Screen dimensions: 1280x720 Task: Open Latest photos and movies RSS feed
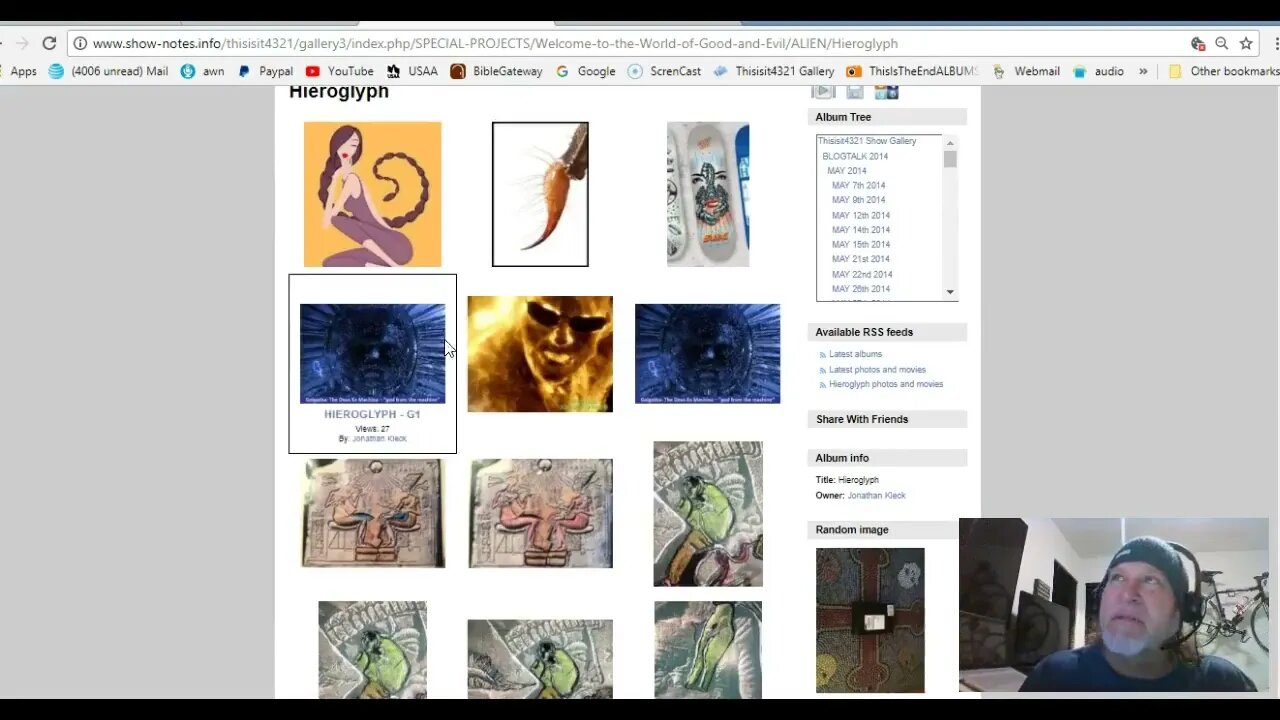(x=877, y=369)
